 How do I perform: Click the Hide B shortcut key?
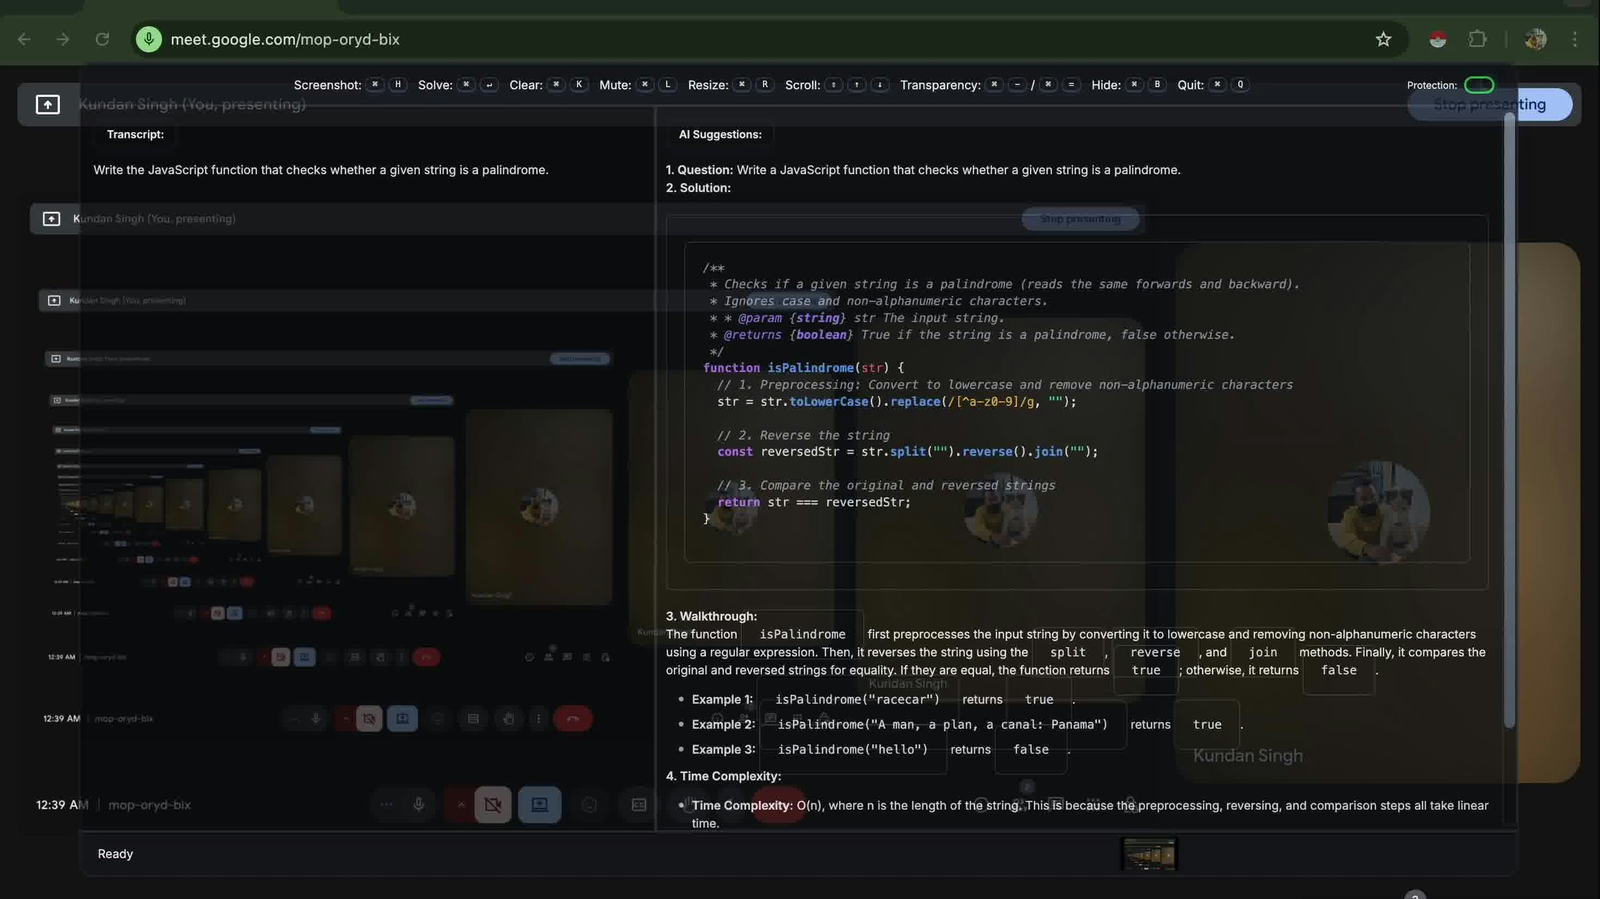coord(1157,85)
